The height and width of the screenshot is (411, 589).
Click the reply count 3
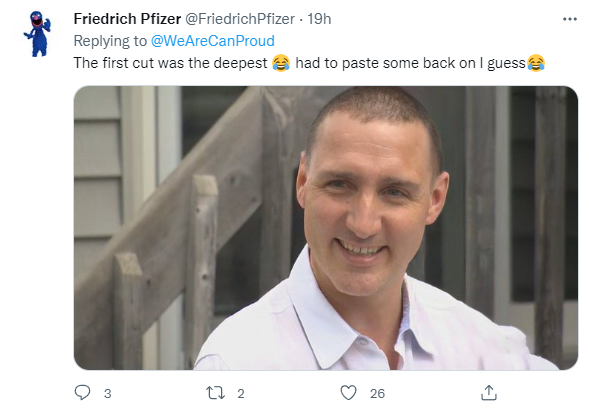point(107,393)
